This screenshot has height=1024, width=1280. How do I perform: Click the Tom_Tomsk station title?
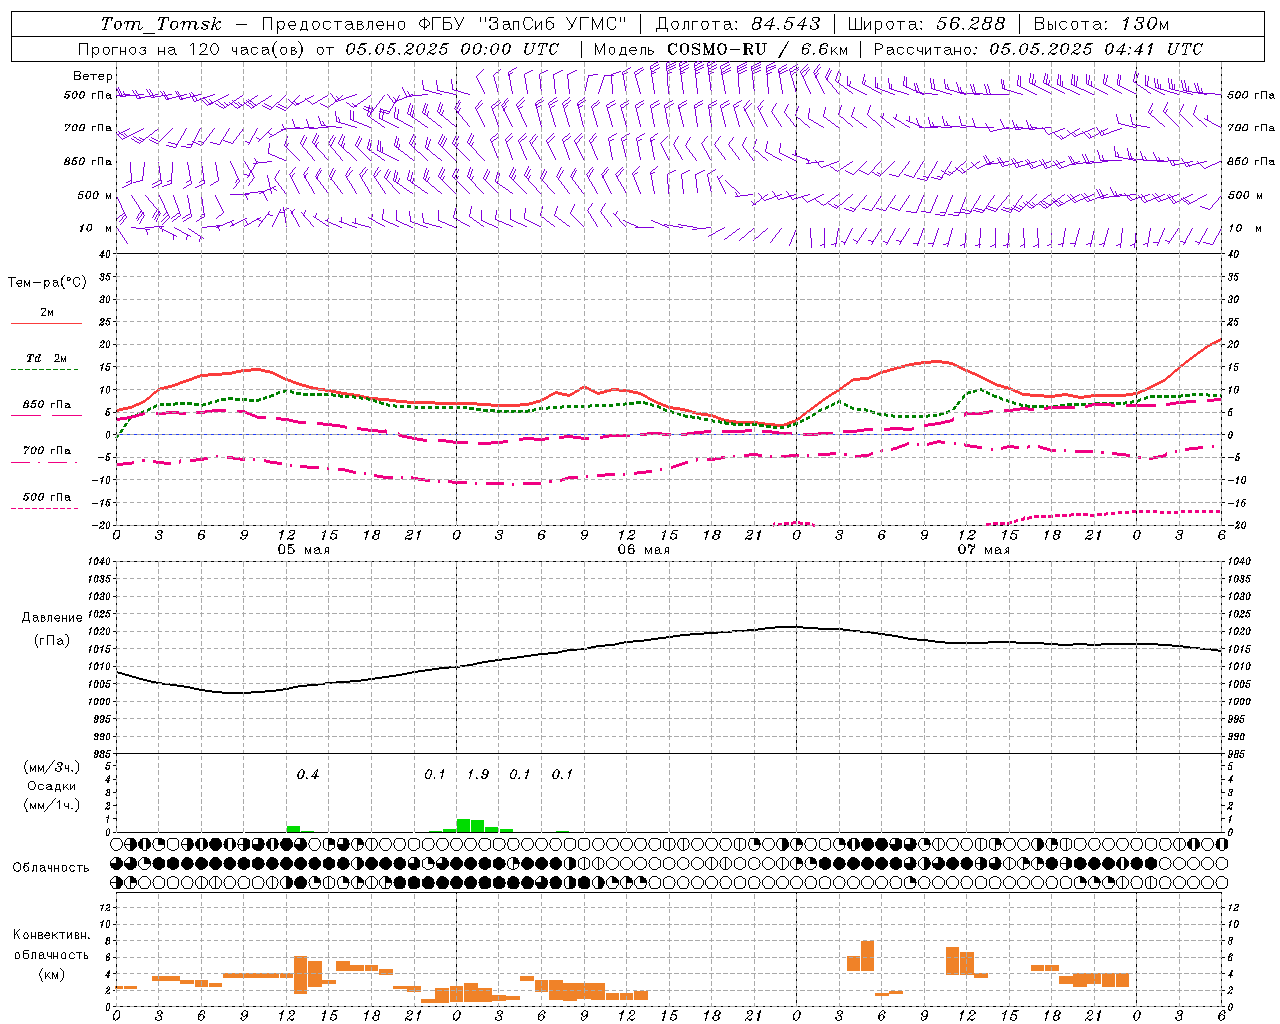tap(161, 24)
